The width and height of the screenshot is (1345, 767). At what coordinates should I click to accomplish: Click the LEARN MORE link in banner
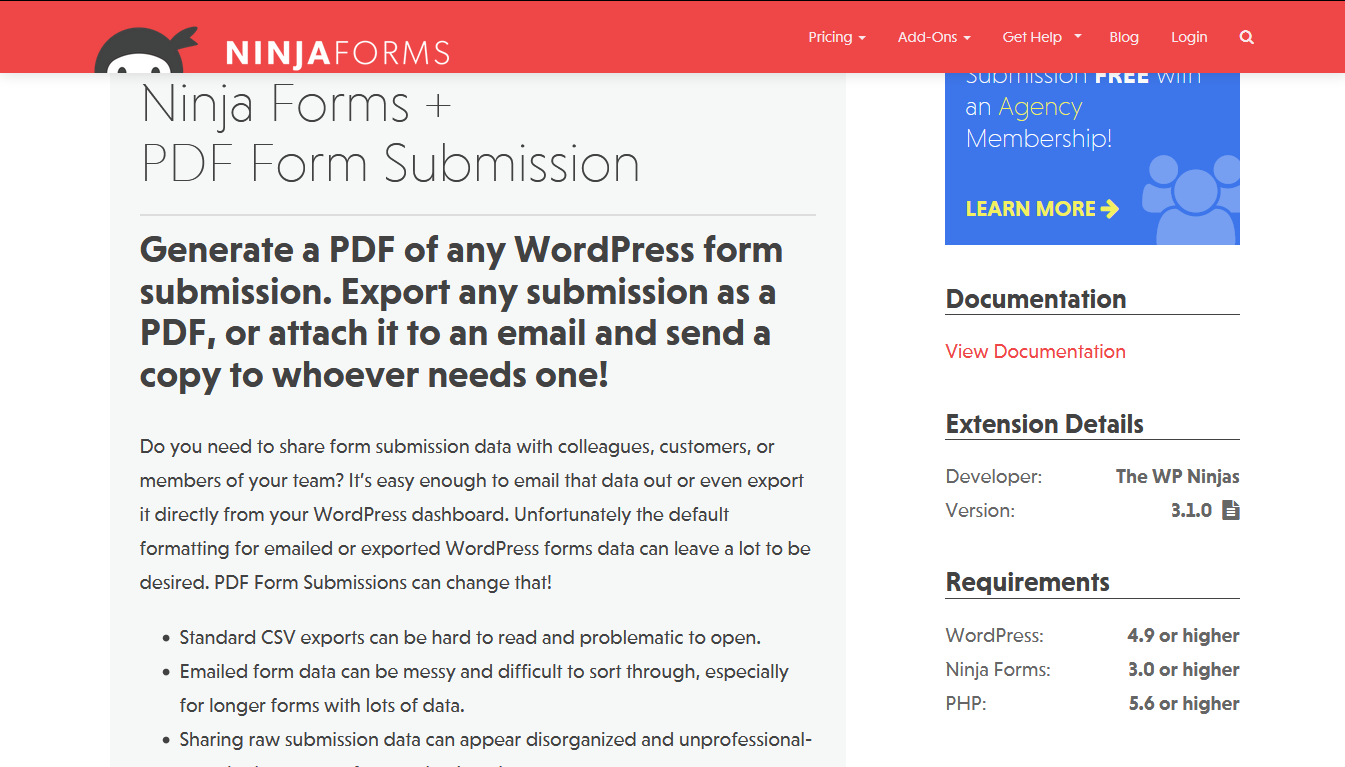click(1042, 209)
